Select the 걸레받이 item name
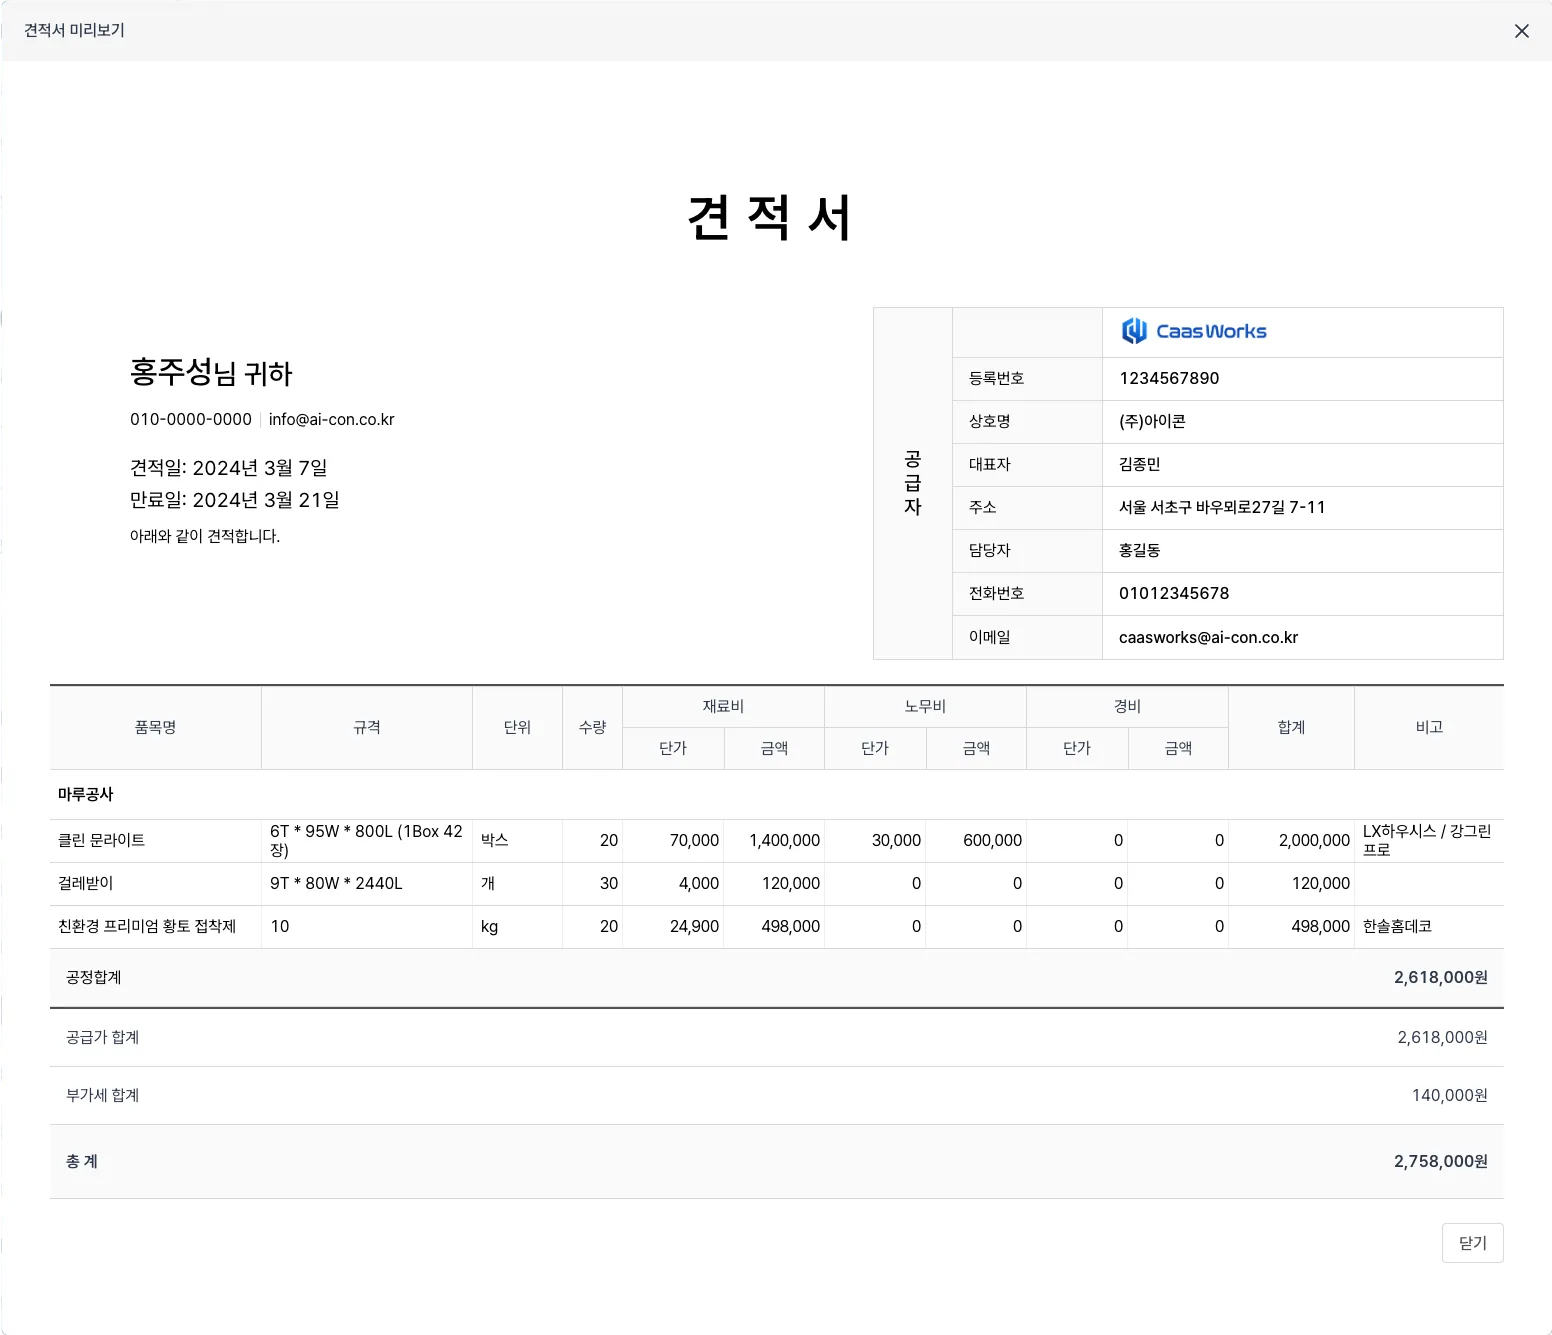The height and width of the screenshot is (1335, 1552). (x=86, y=884)
